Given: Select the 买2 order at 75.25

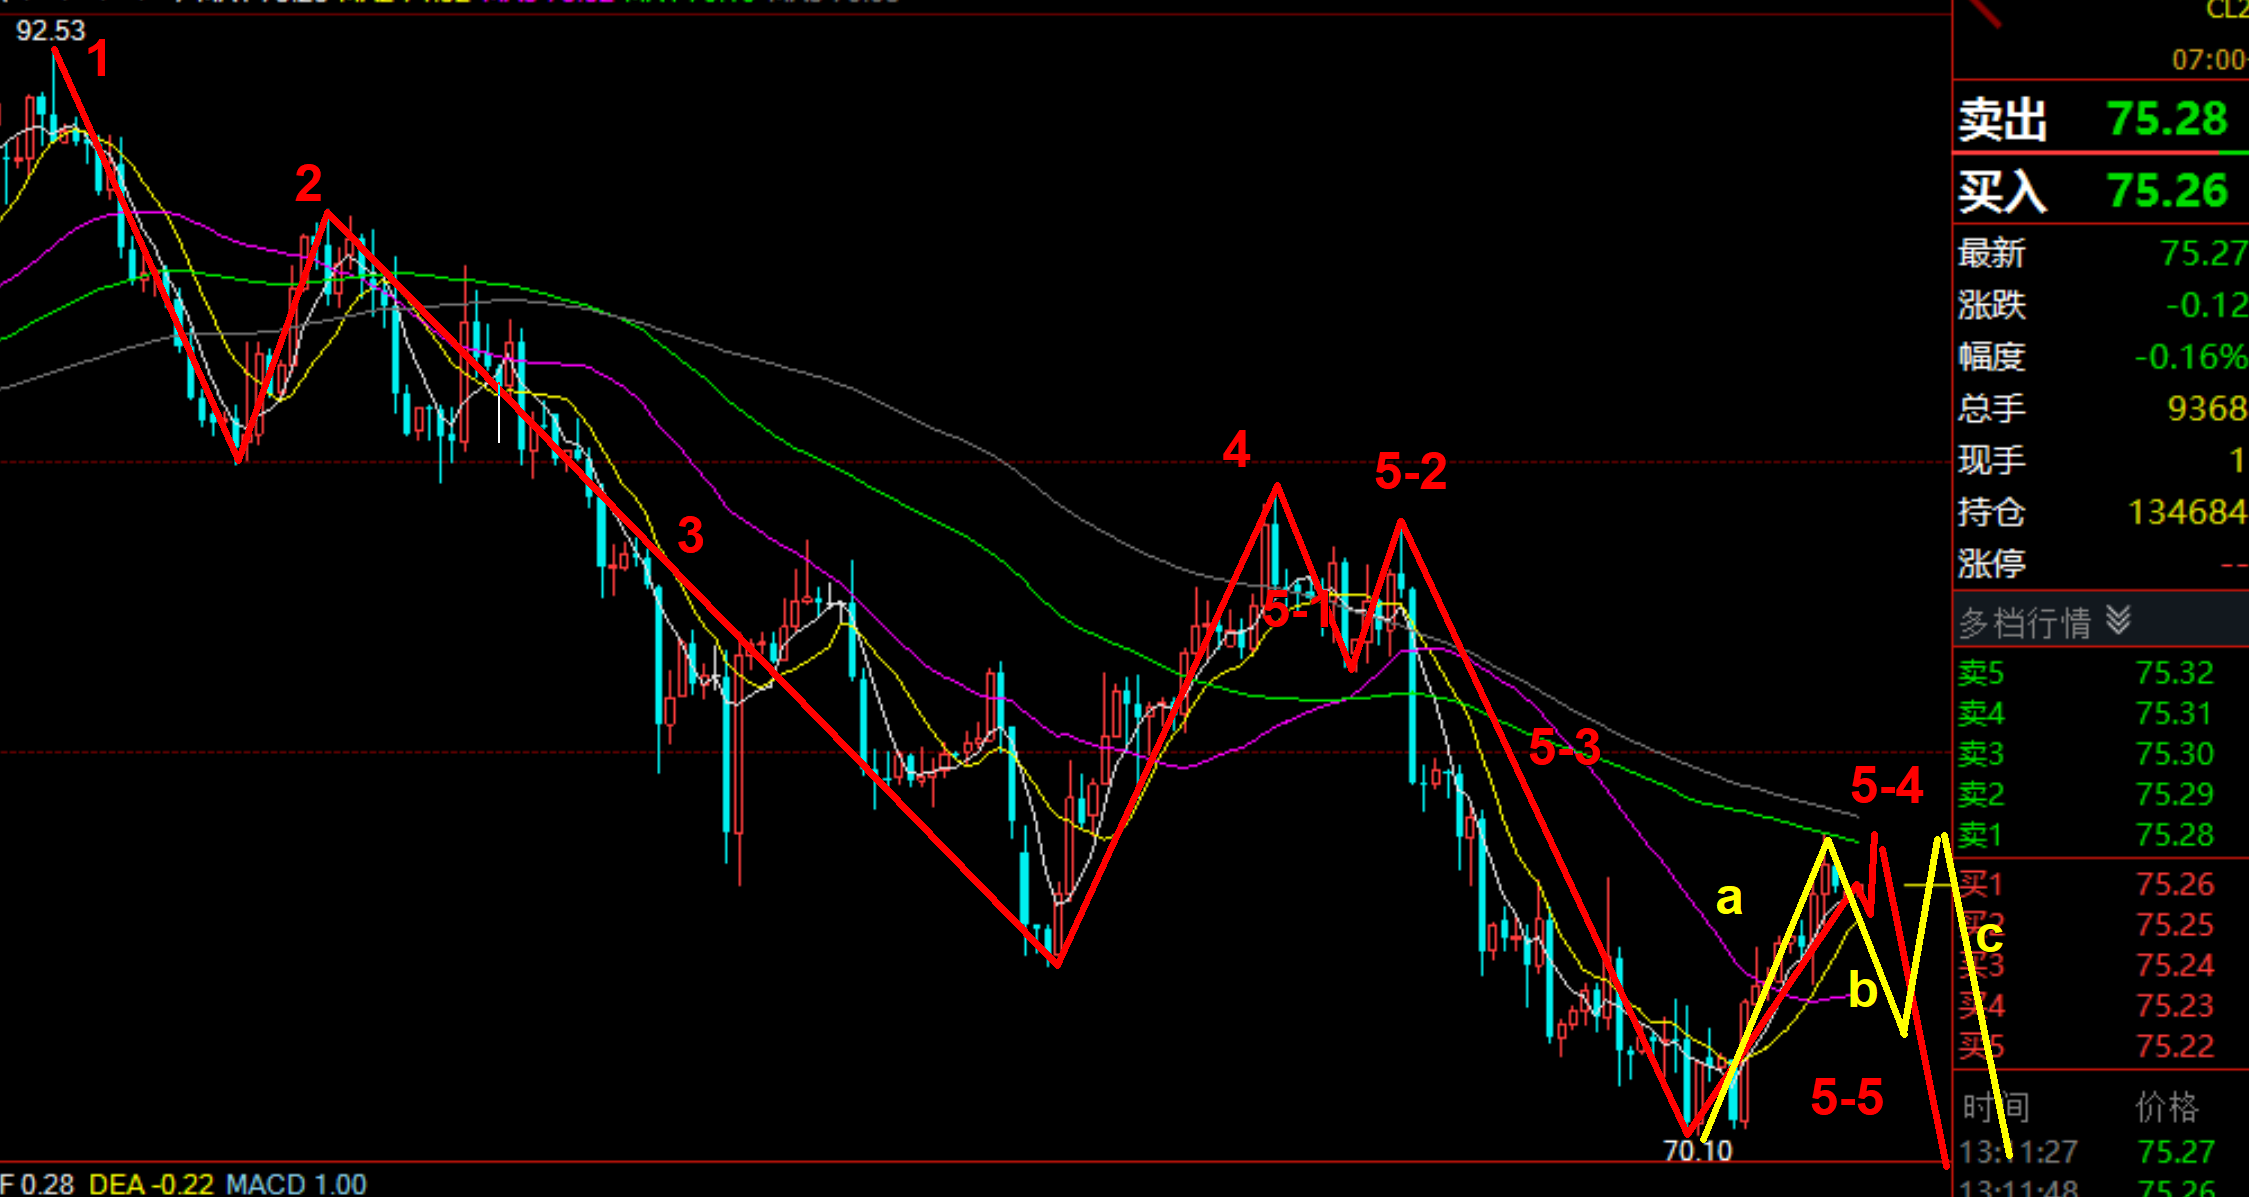Looking at the screenshot, I should pos(2101,925).
